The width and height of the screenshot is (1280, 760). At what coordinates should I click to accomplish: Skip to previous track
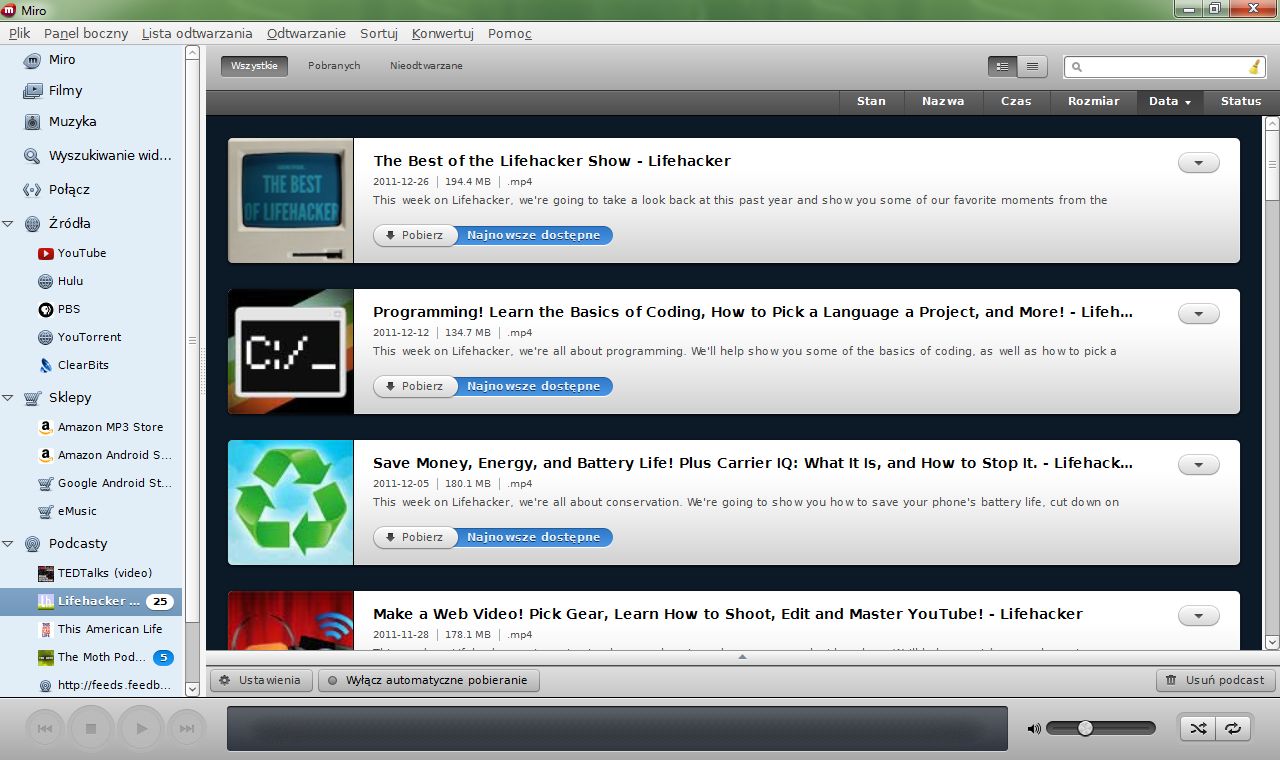pyautogui.click(x=45, y=729)
